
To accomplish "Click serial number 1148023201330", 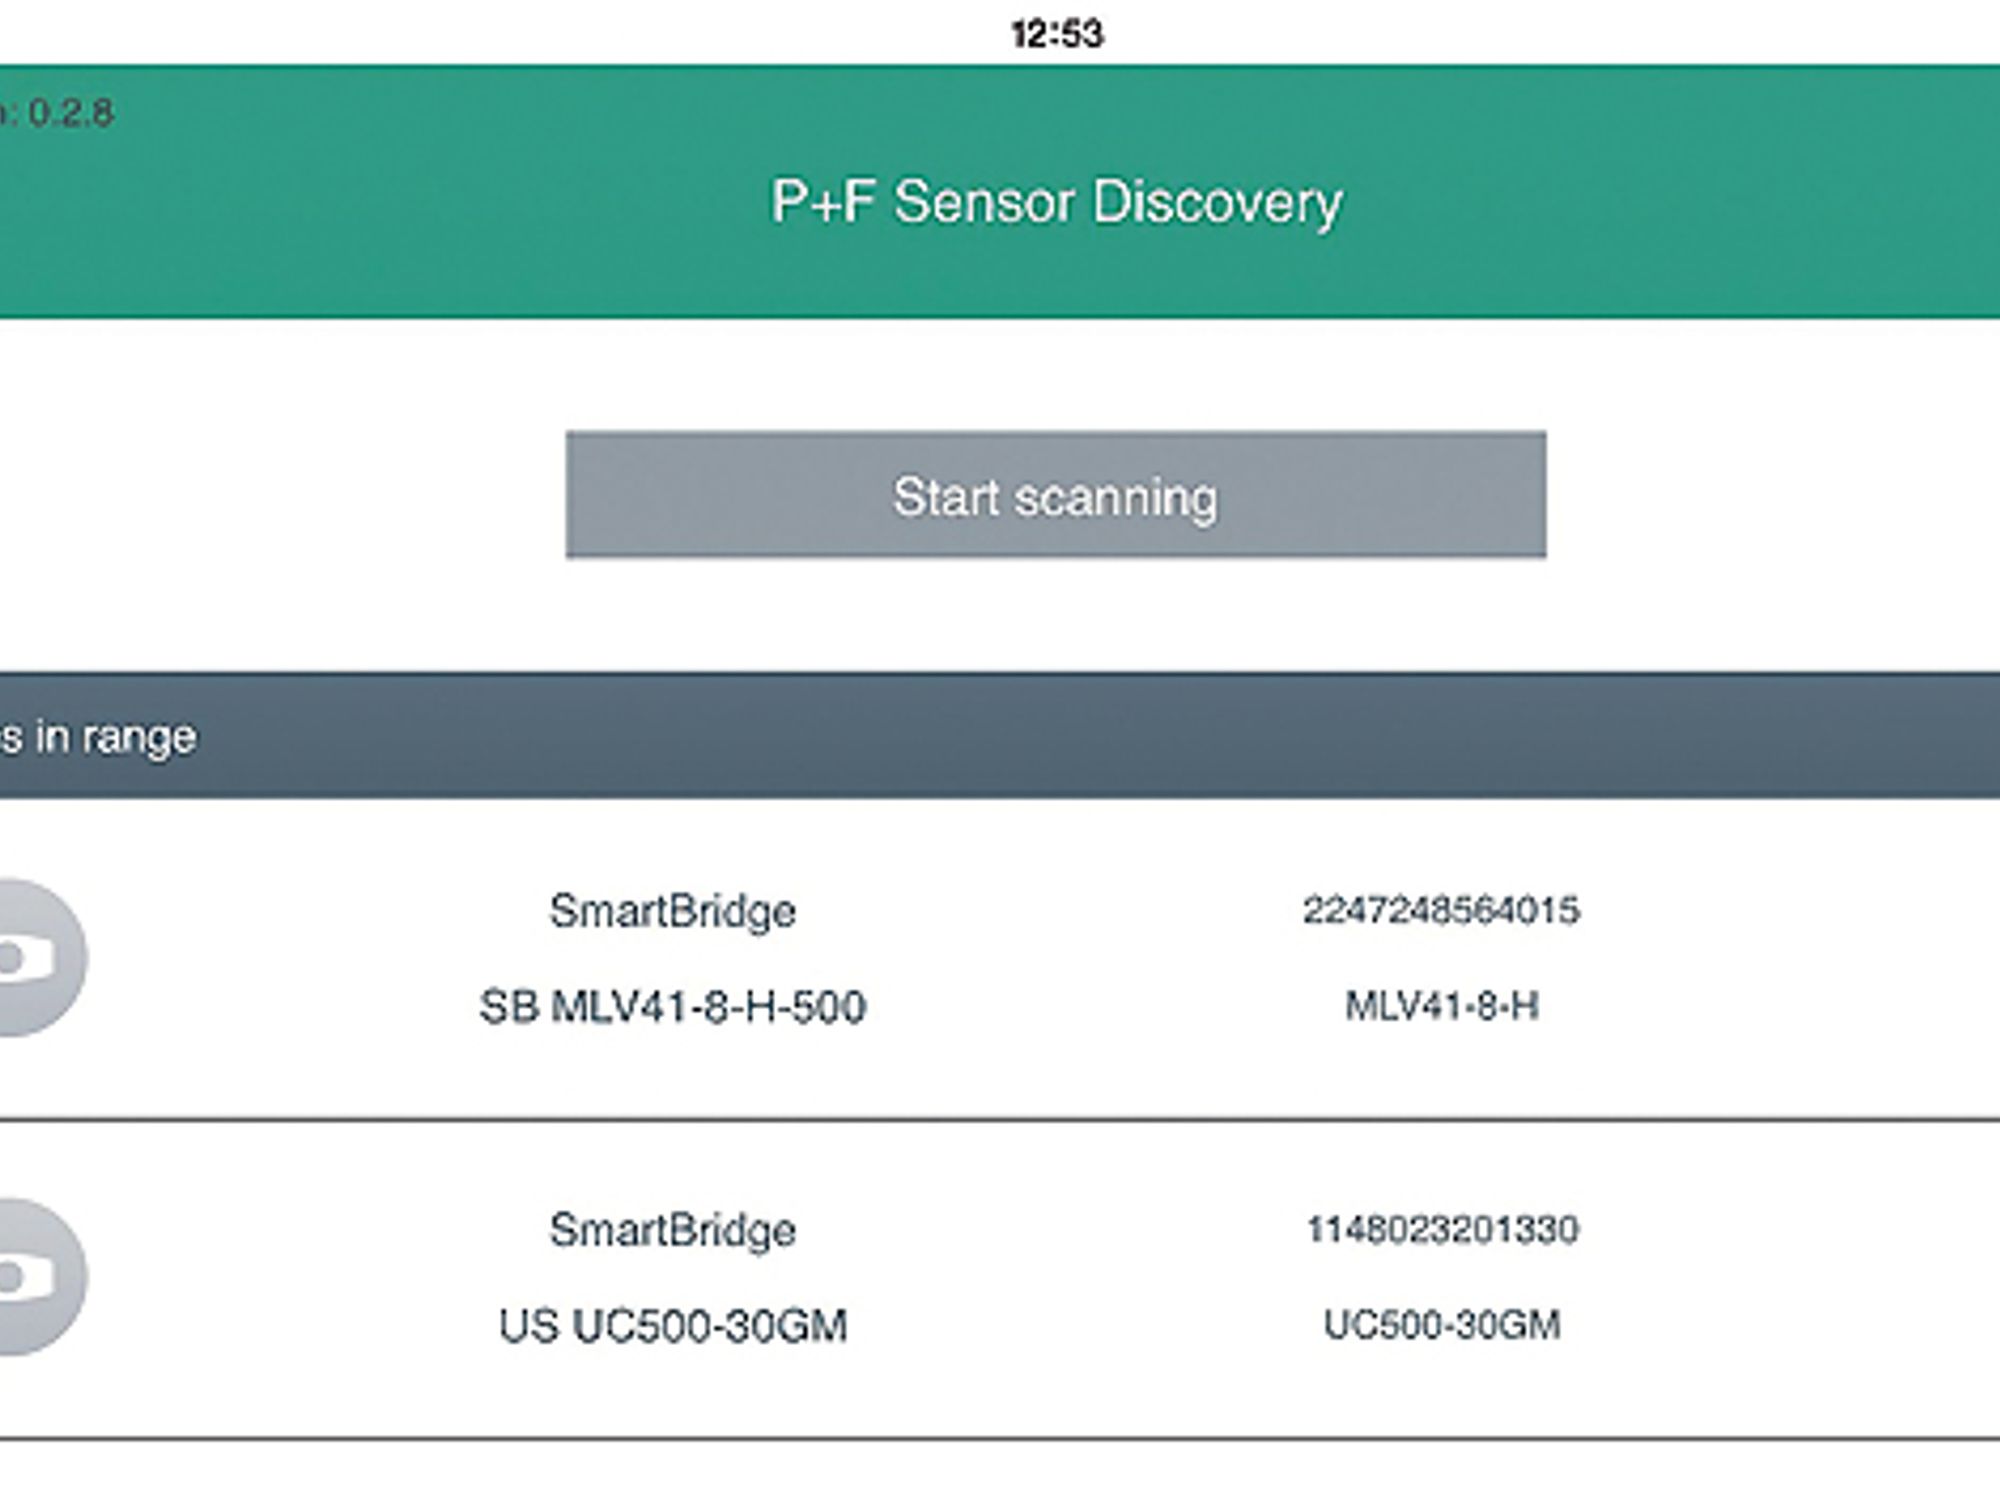I will pyautogui.click(x=1442, y=1229).
